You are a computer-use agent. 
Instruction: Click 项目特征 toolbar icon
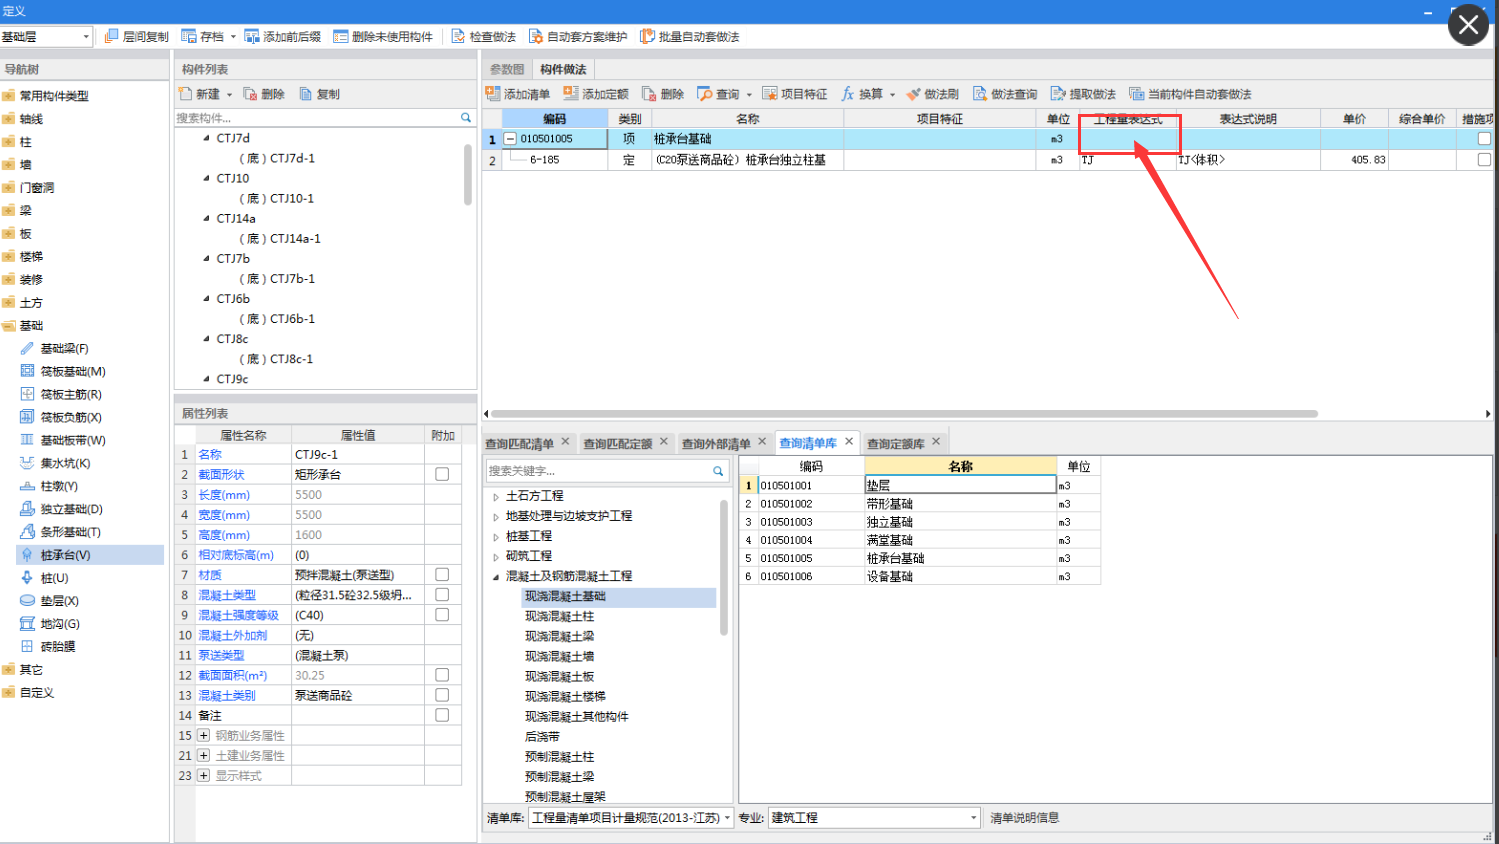tap(770, 93)
